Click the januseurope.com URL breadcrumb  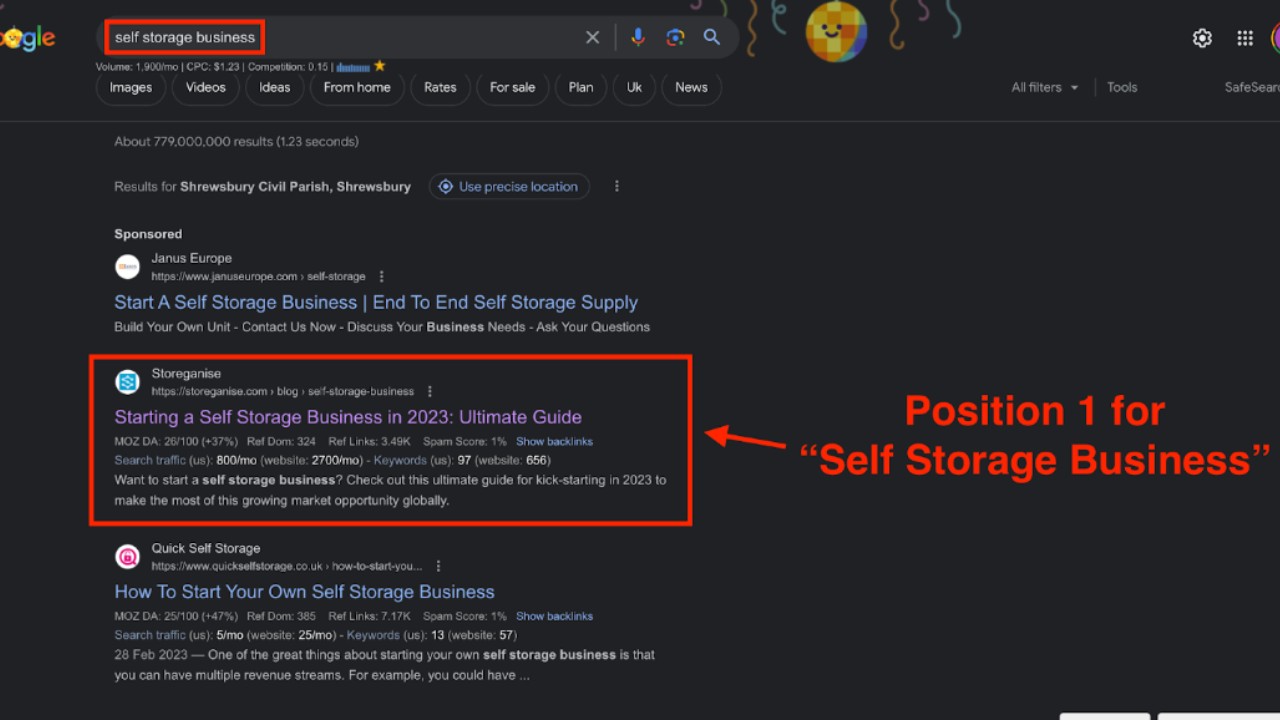(x=258, y=276)
